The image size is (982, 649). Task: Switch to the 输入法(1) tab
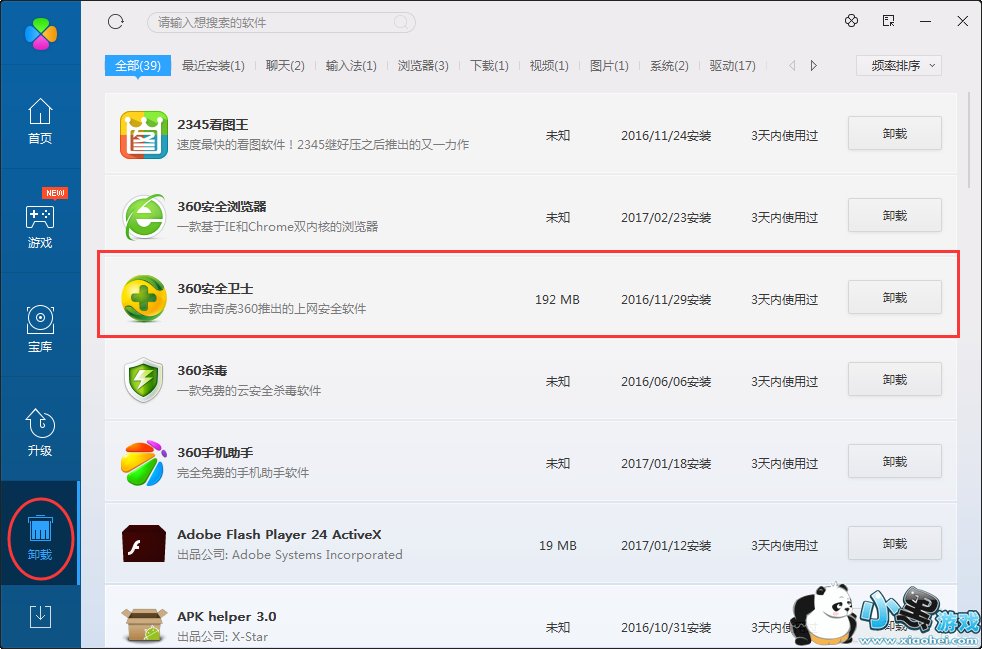click(351, 65)
